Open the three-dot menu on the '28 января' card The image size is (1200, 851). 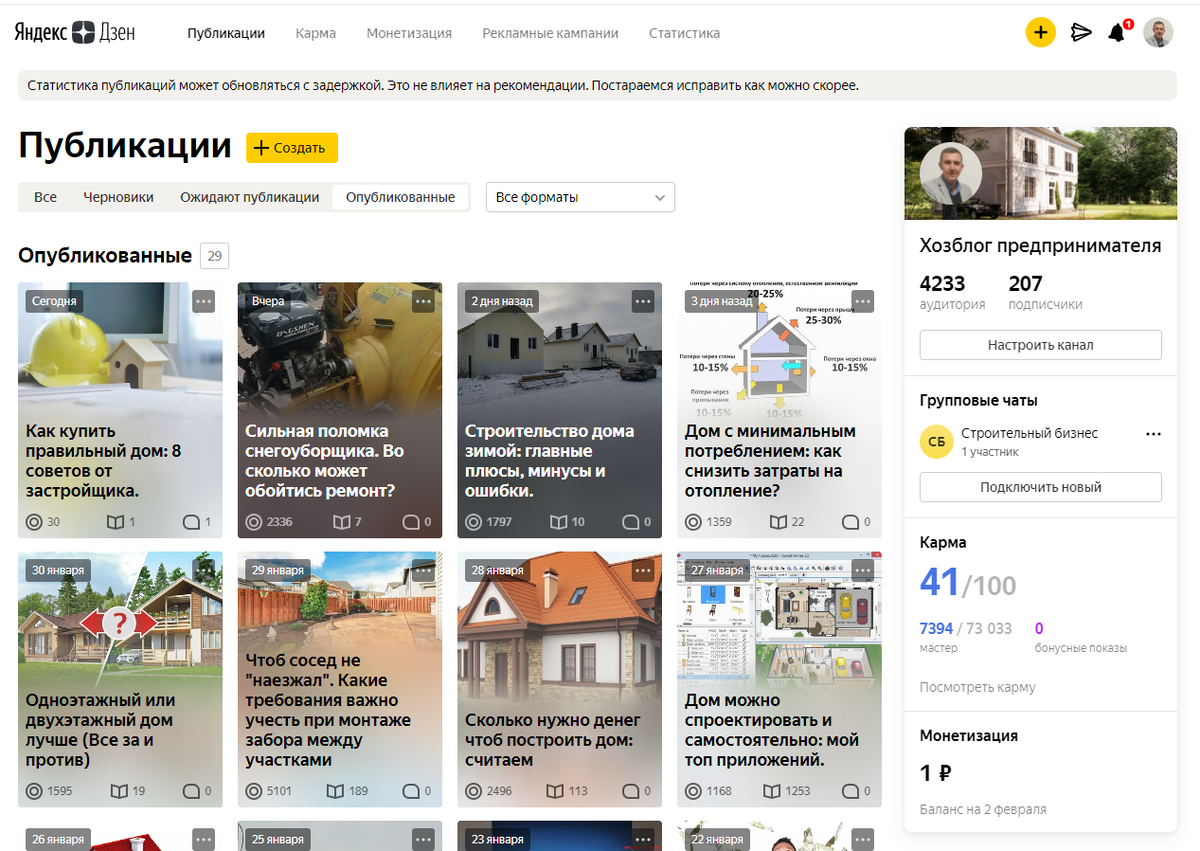[643, 570]
